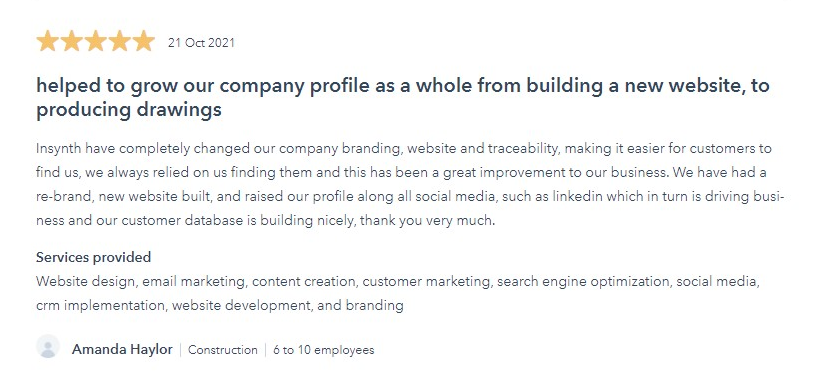This screenshot has width=828, height=379.
Task: Click the review headline about company profile
Action: (403, 98)
